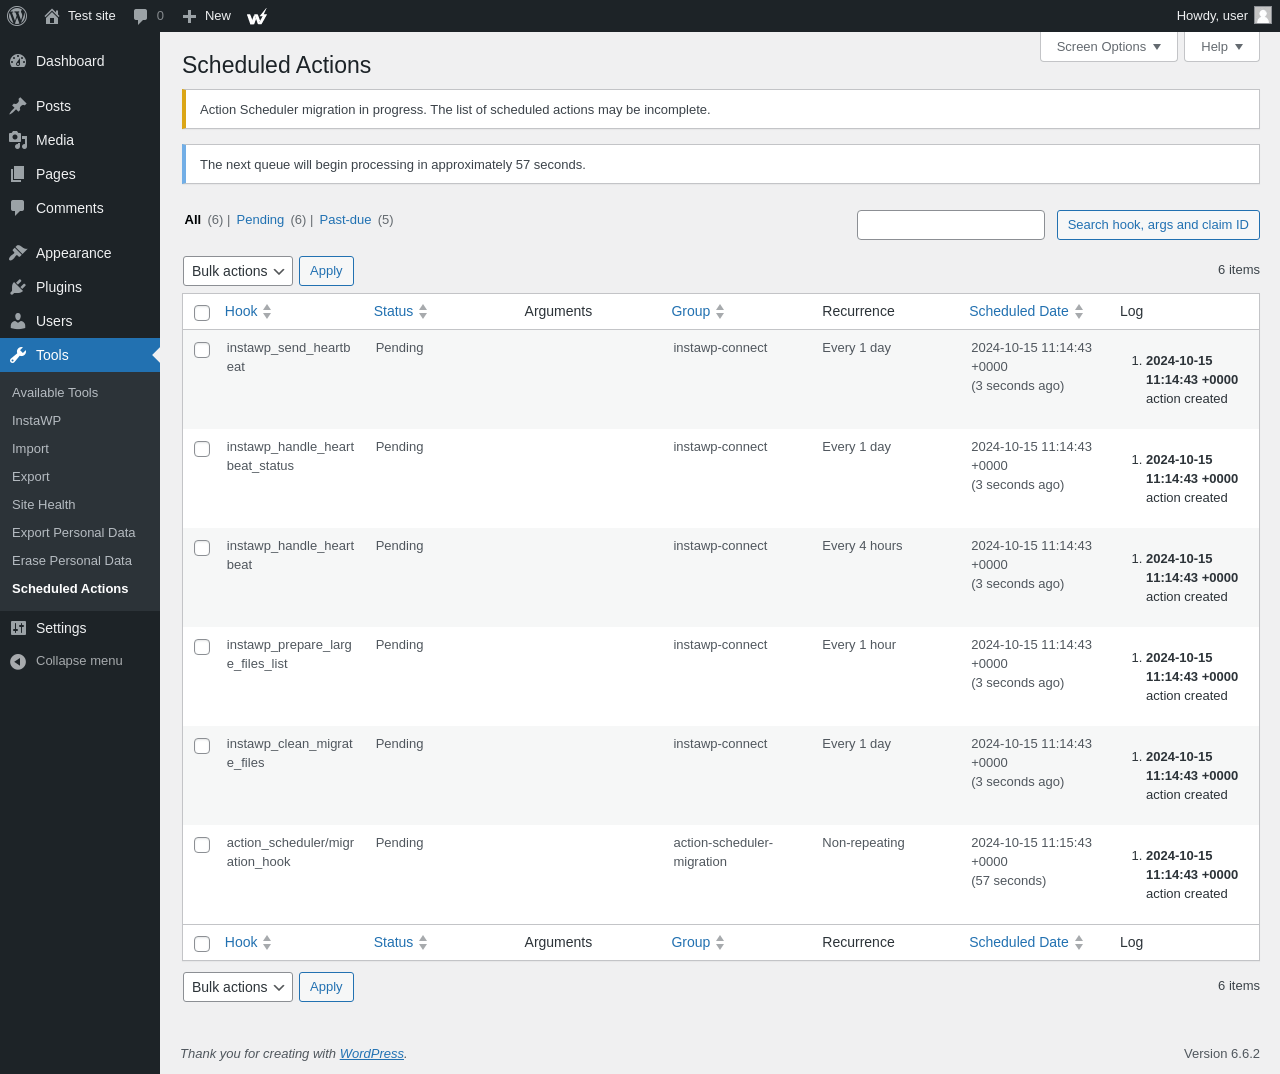Viewport: 1280px width, 1074px height.
Task: Tick the select-all checkbox in table header
Action: tap(202, 313)
